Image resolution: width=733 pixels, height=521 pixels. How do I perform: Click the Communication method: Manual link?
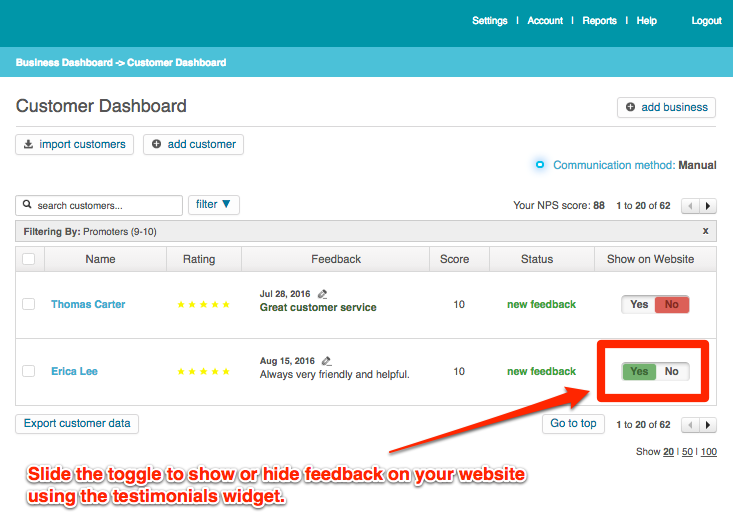[634, 165]
